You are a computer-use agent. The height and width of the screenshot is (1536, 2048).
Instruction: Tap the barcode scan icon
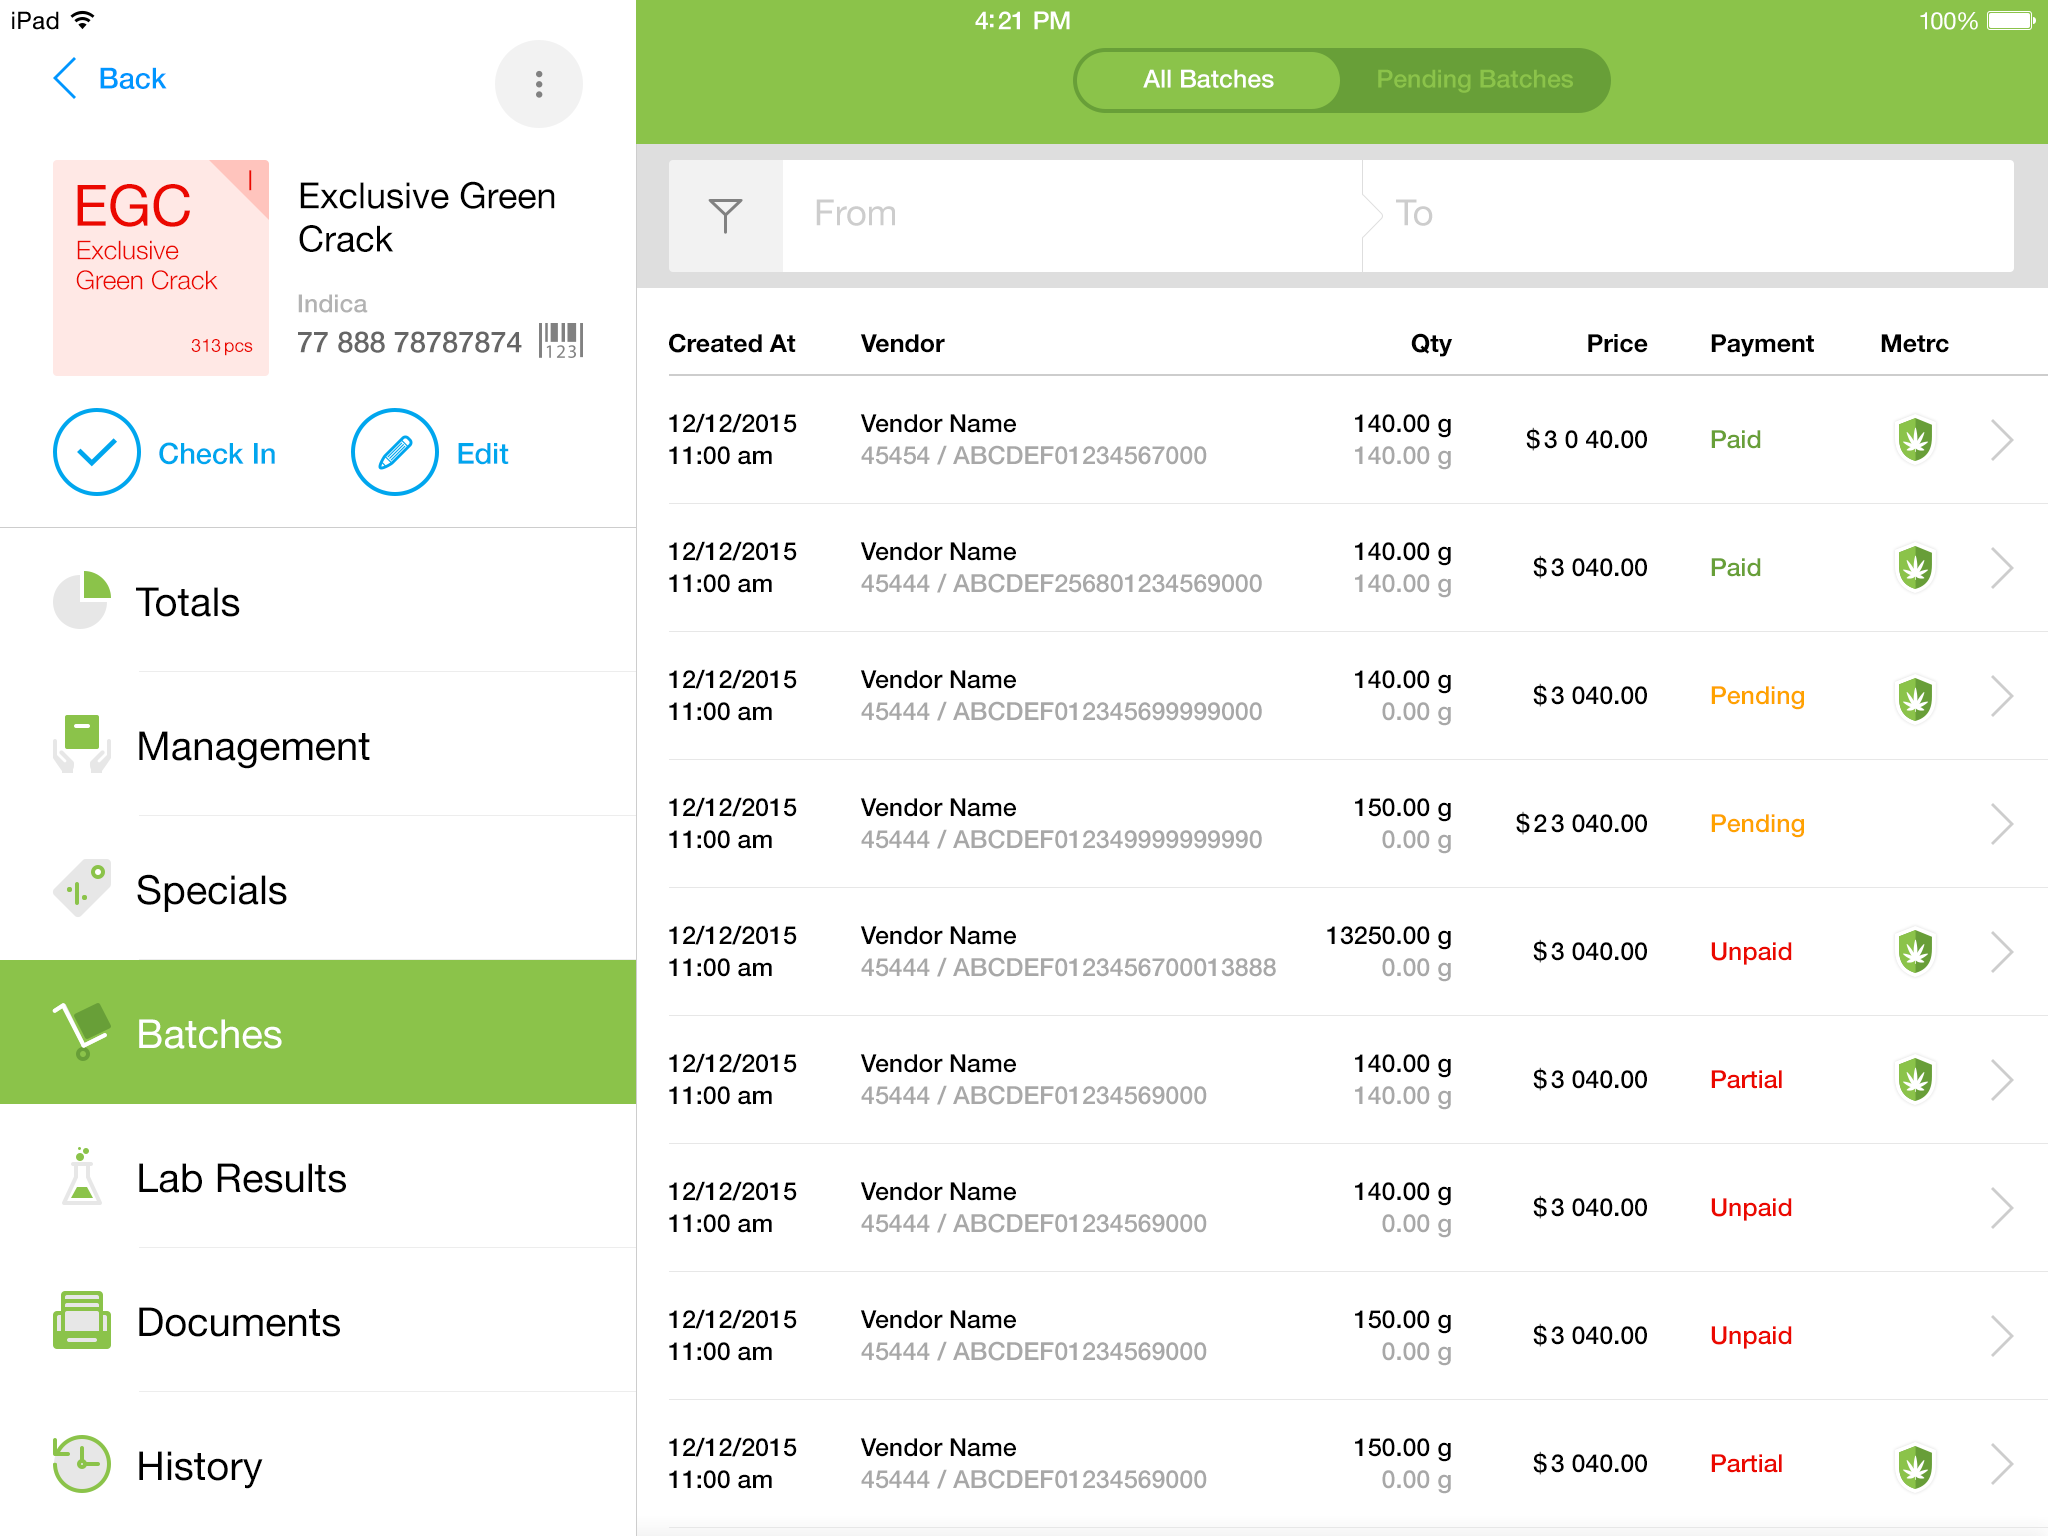click(x=561, y=341)
